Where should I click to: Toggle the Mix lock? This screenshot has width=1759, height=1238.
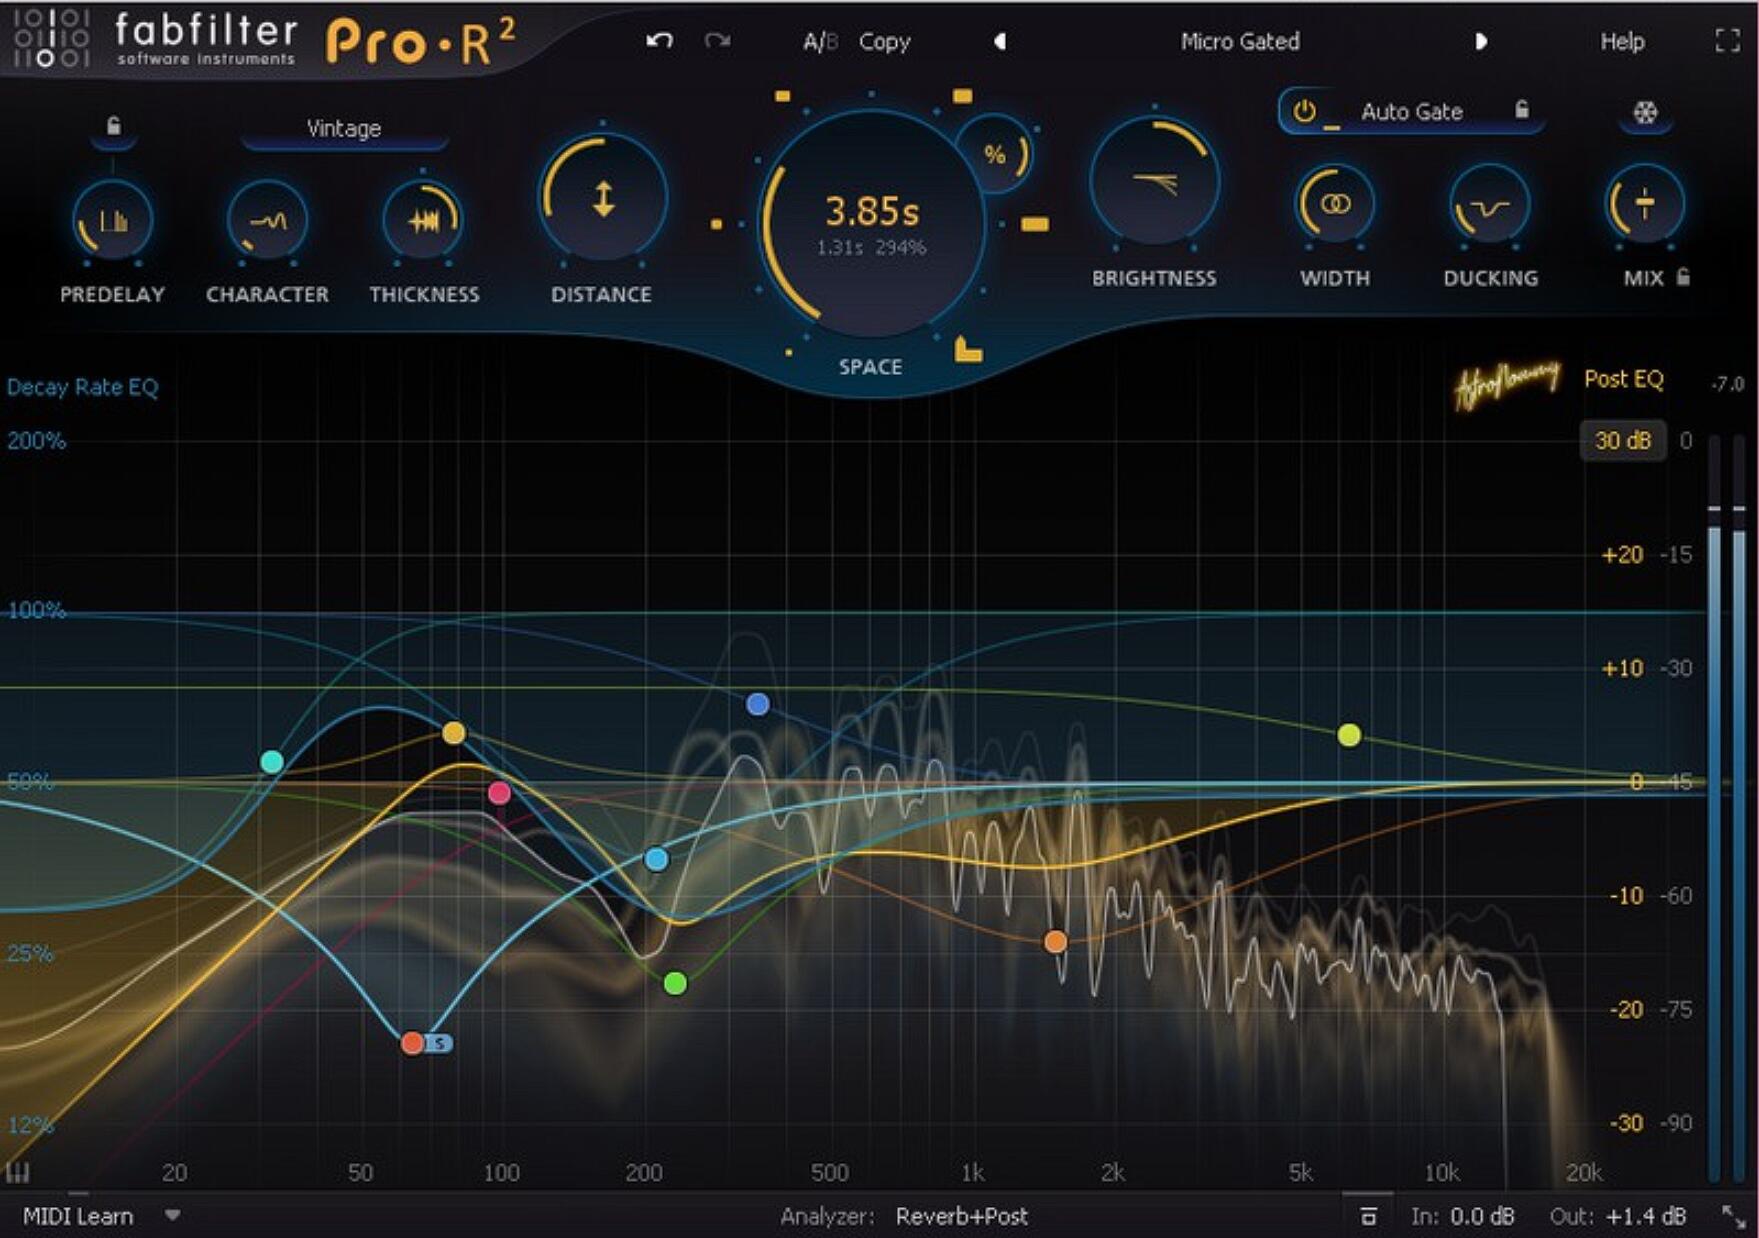click(x=1684, y=277)
